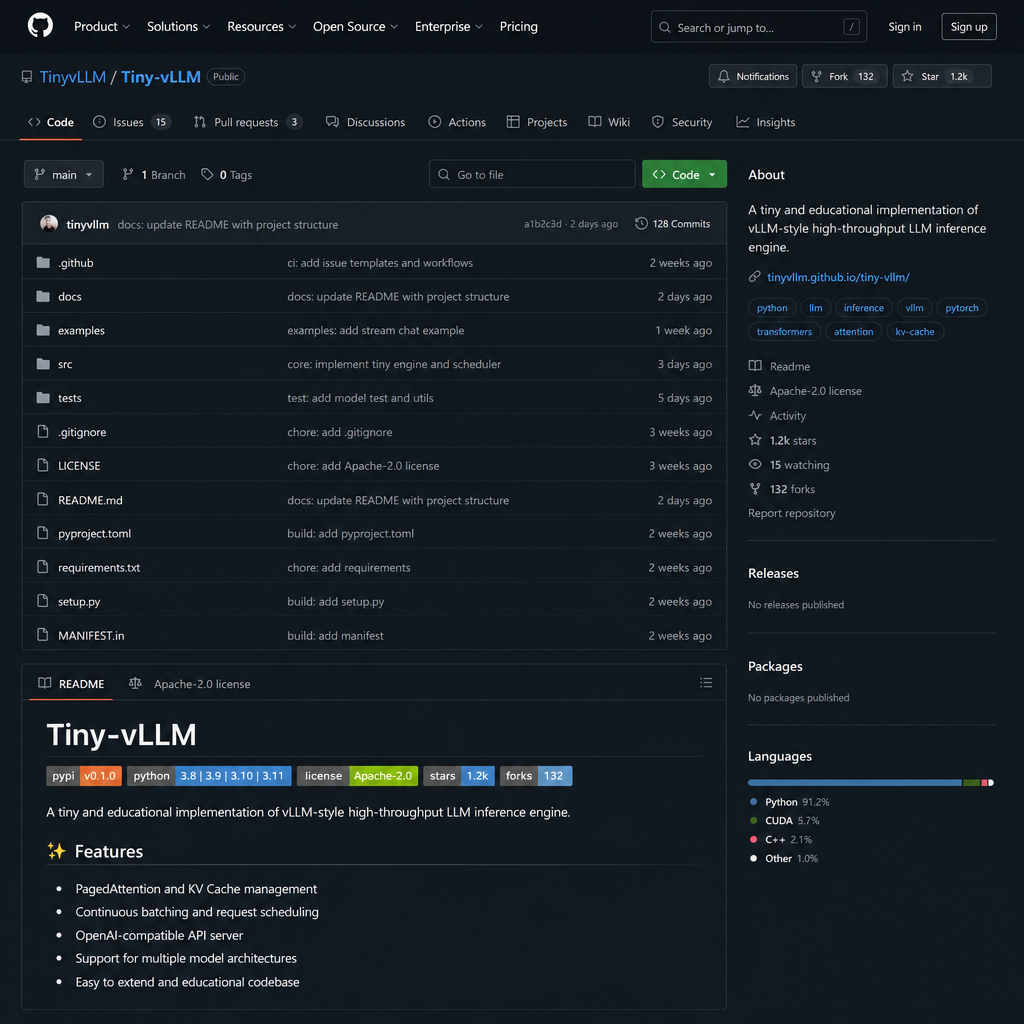Screen dimensions: 1024x1024
Task: Open the README outline list icon
Action: pos(706,683)
